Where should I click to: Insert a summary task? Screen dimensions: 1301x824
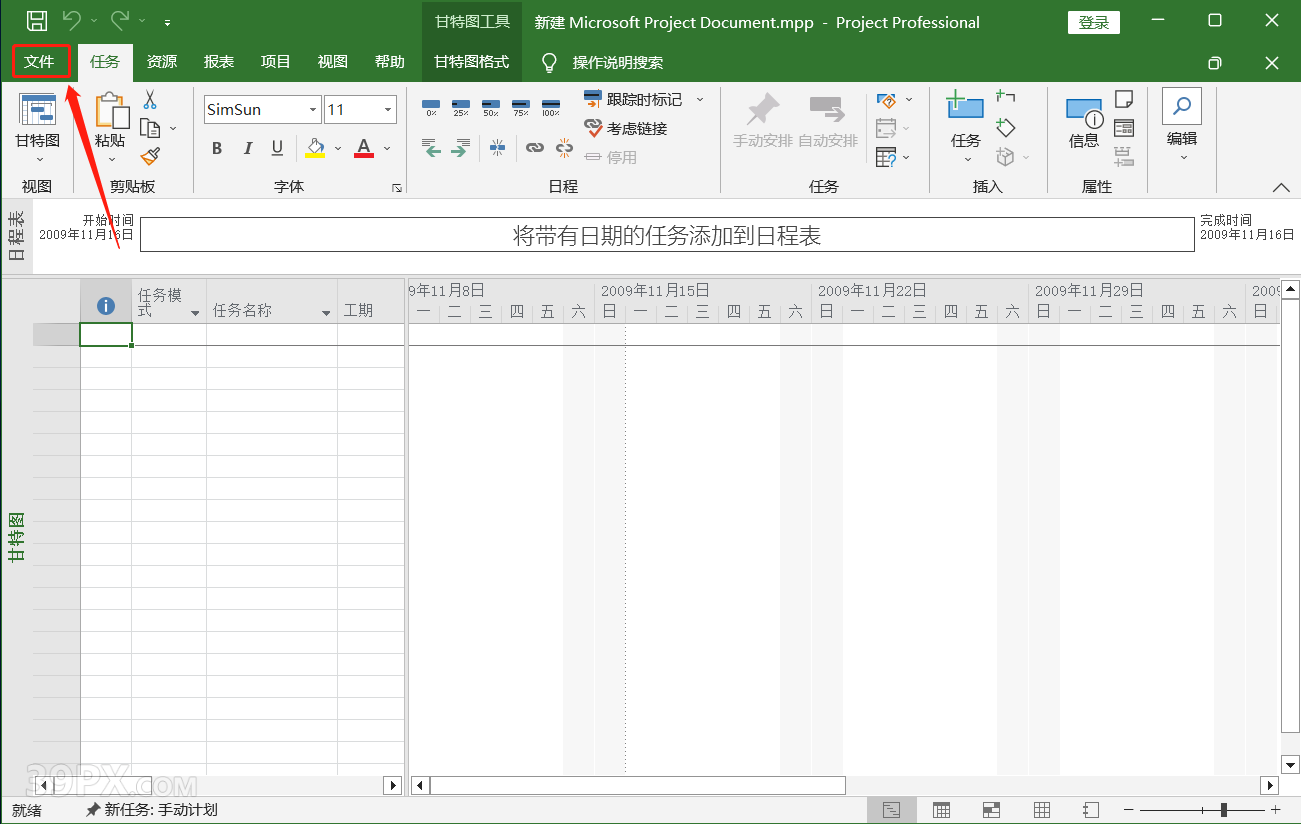click(x=1006, y=97)
